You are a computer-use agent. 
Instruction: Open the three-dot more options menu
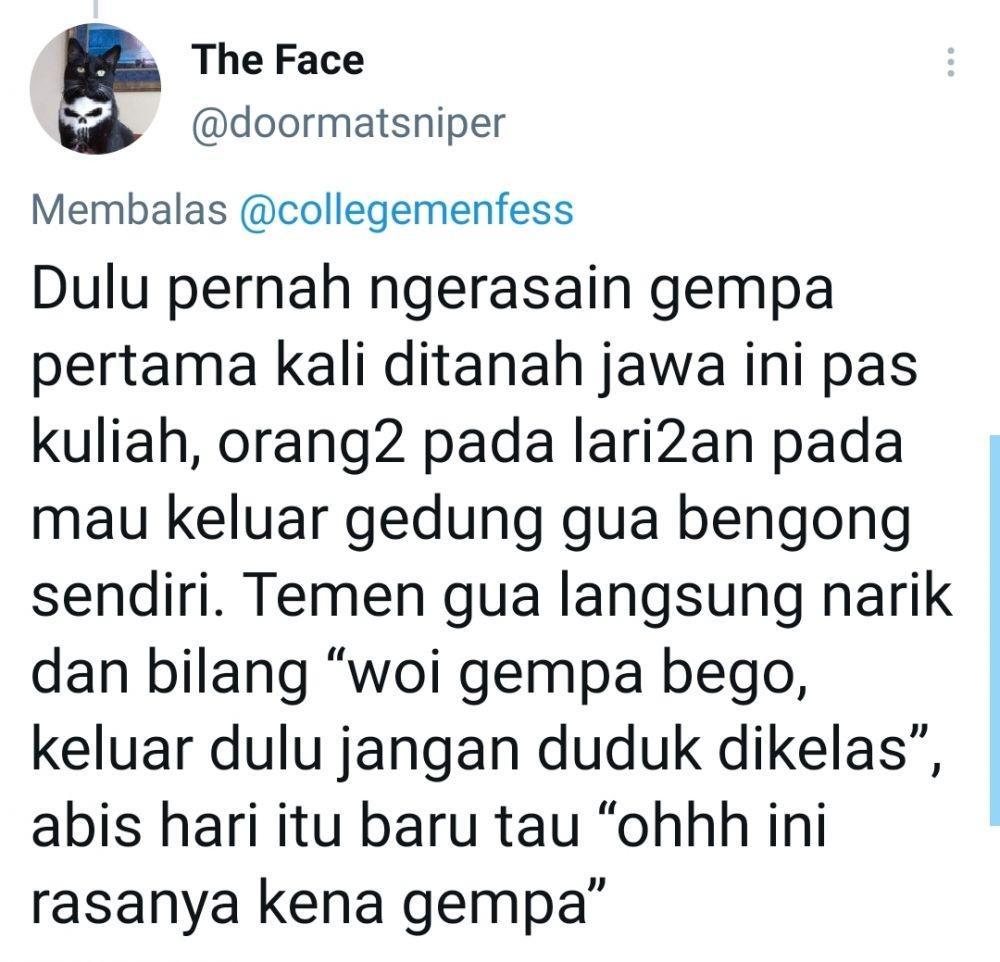tap(950, 62)
